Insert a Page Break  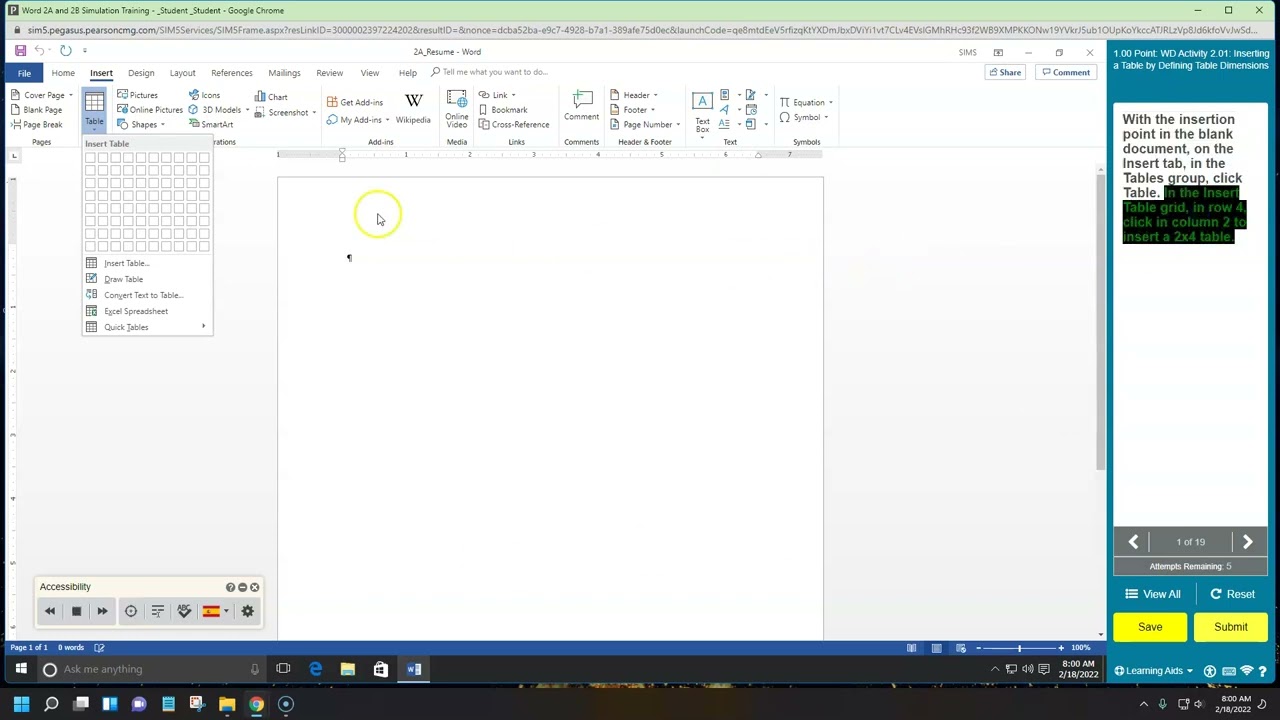coord(37,125)
